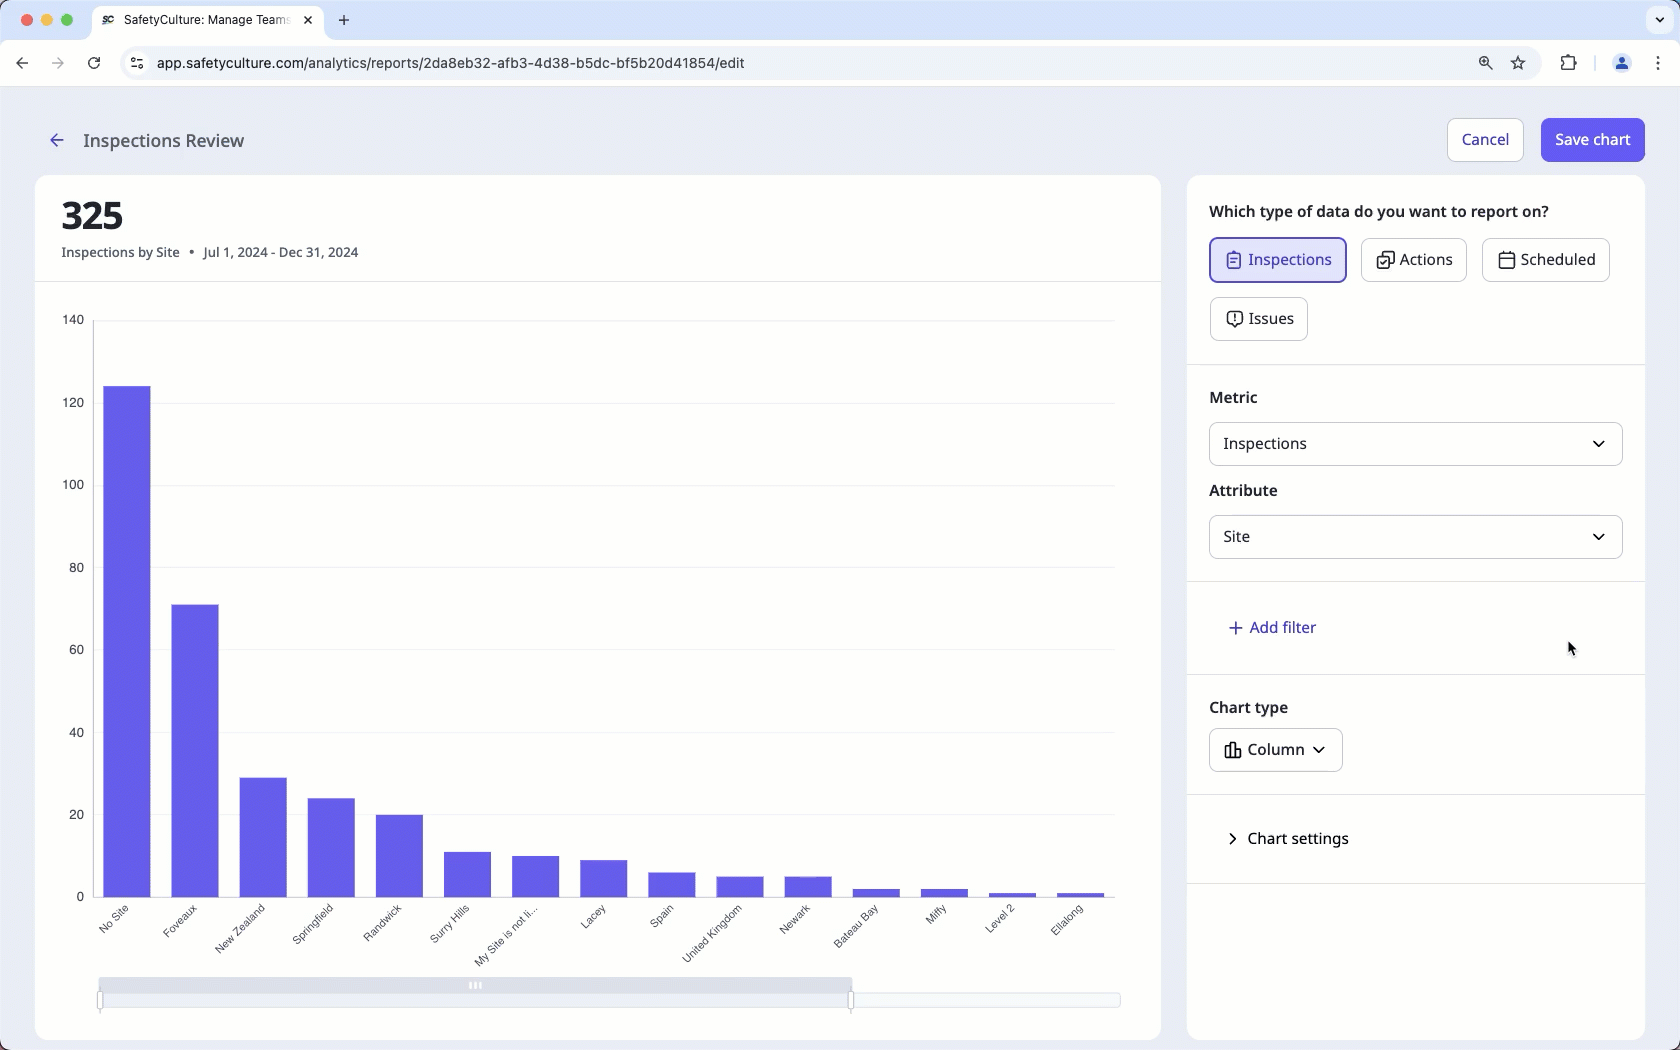This screenshot has width=1680, height=1050.
Task: Select the Inspections data type
Action: [x=1278, y=260]
